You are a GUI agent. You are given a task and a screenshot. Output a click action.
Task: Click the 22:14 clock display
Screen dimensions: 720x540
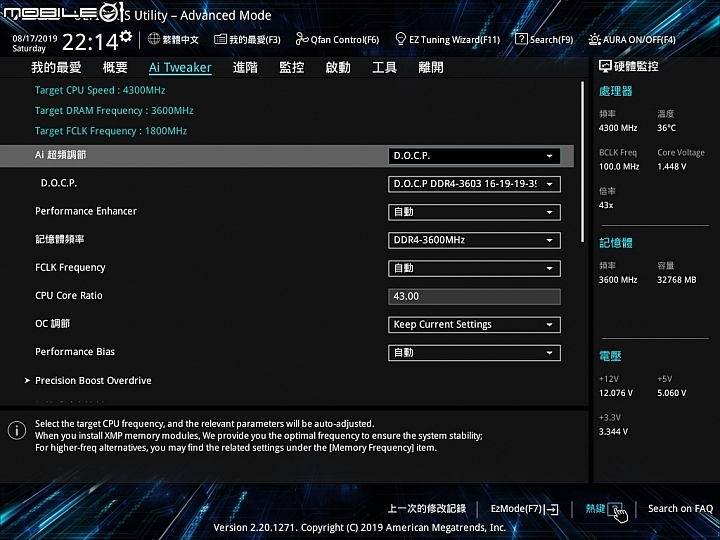click(90, 43)
